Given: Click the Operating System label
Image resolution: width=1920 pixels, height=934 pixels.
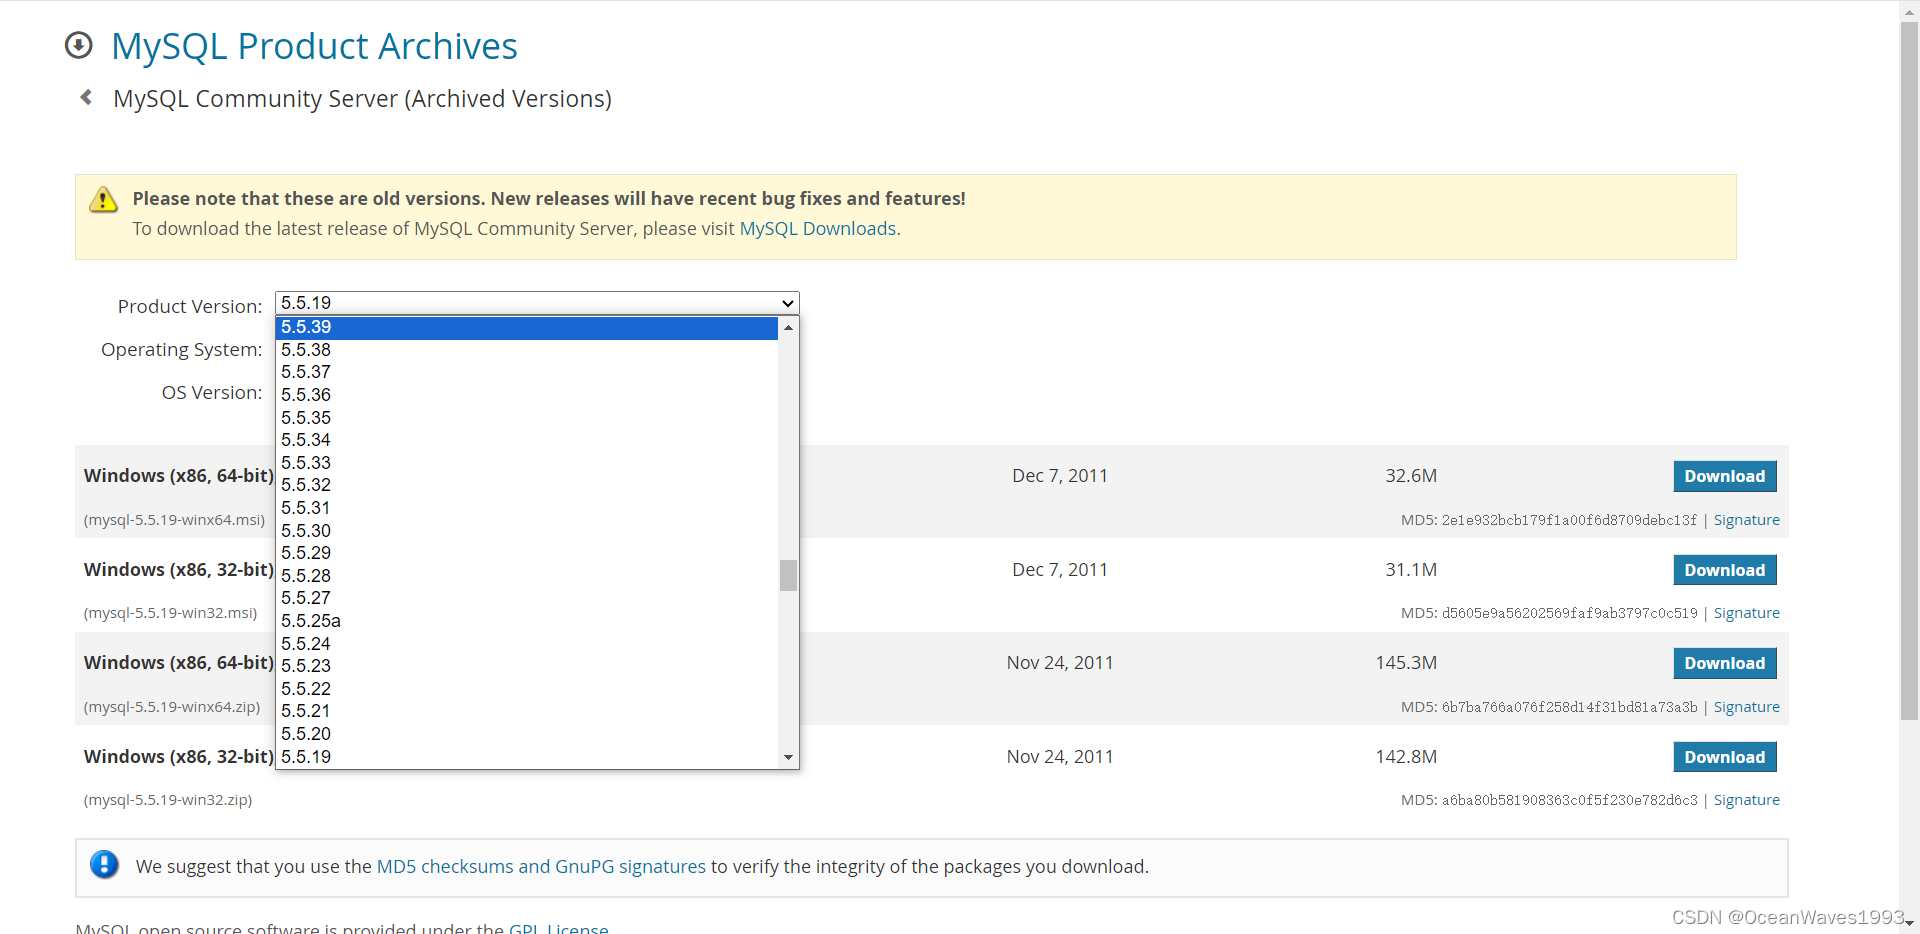Looking at the screenshot, I should (181, 350).
